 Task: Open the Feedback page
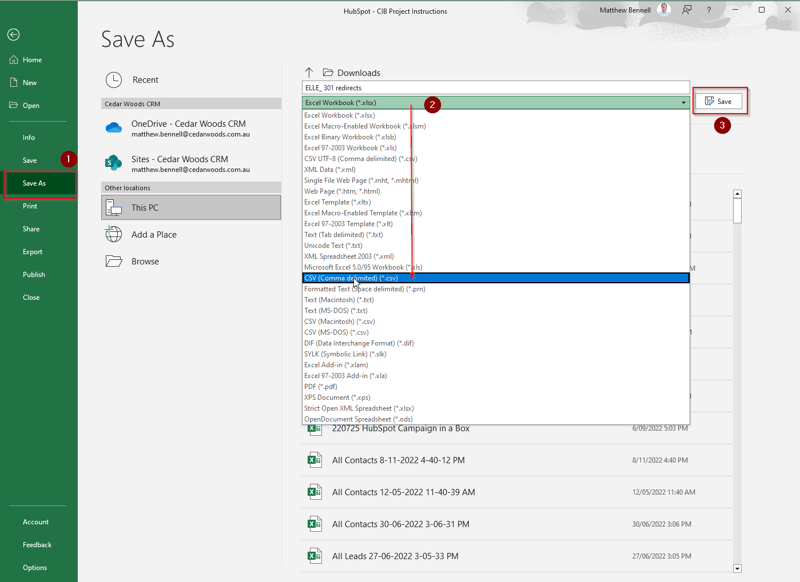tap(37, 545)
